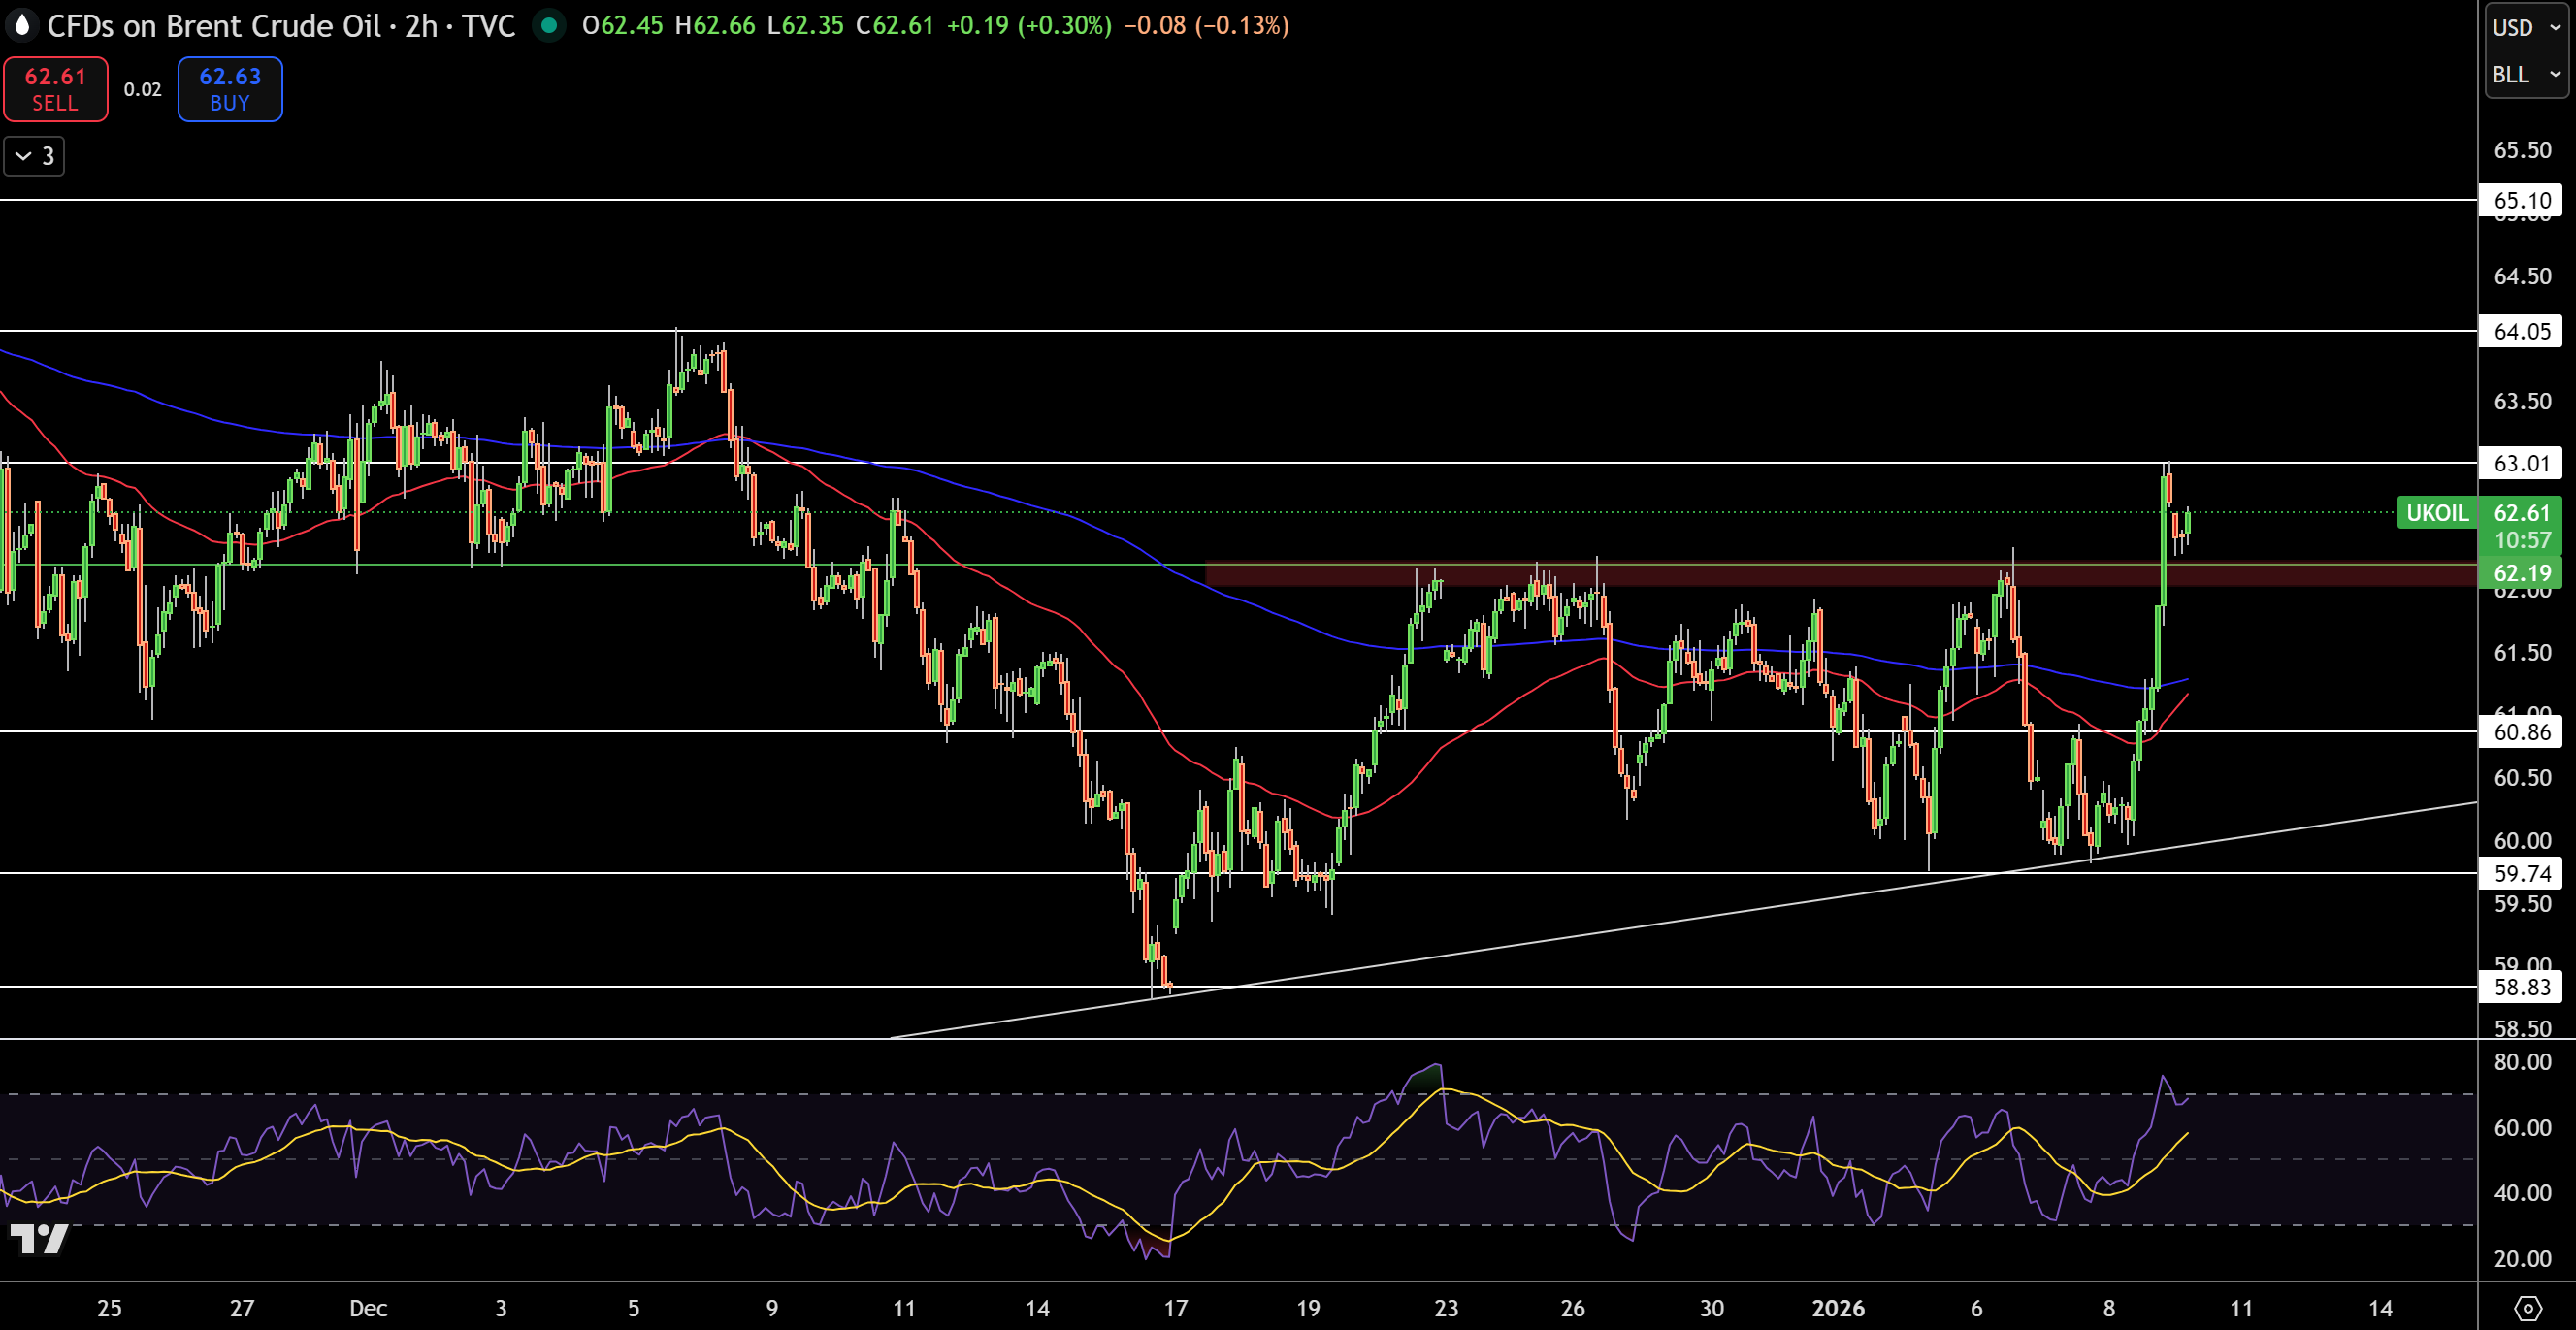Click the green 62.19 price label
The height and width of the screenshot is (1330, 2576).
click(2521, 573)
